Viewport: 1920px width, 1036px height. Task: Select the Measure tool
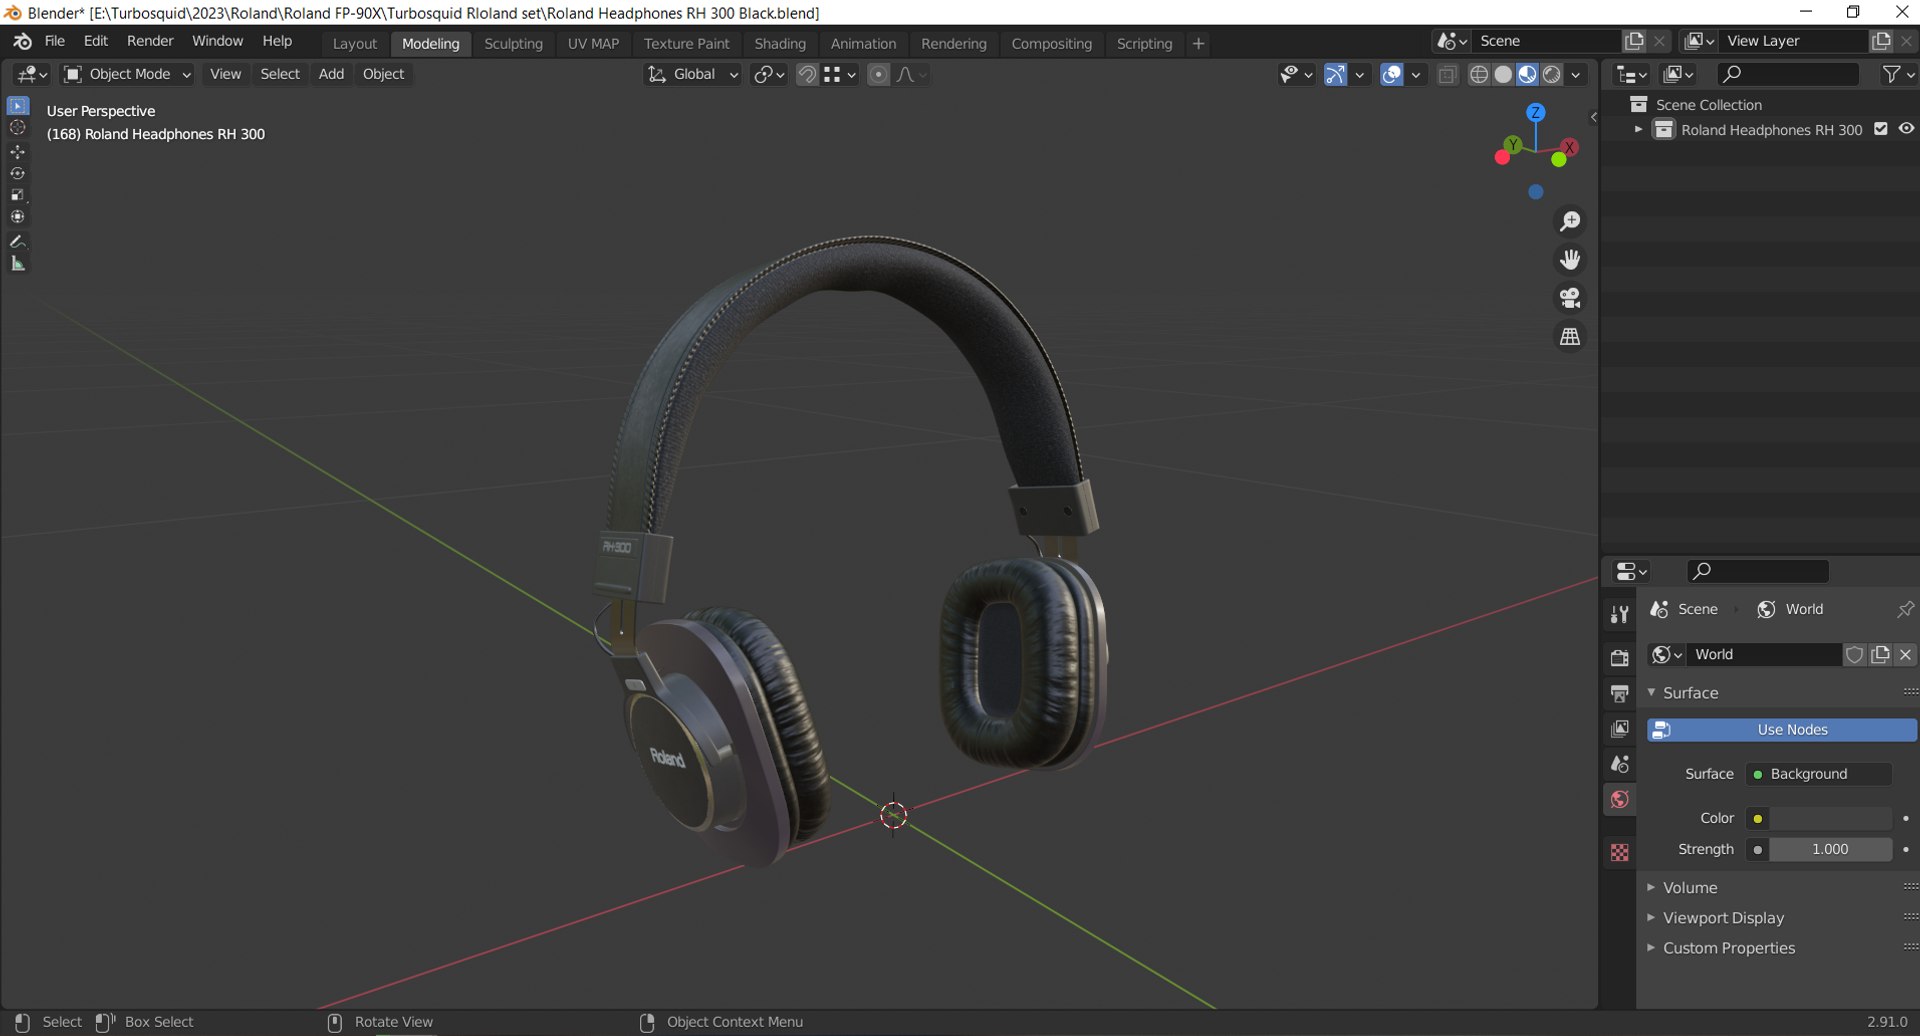pyautogui.click(x=17, y=263)
